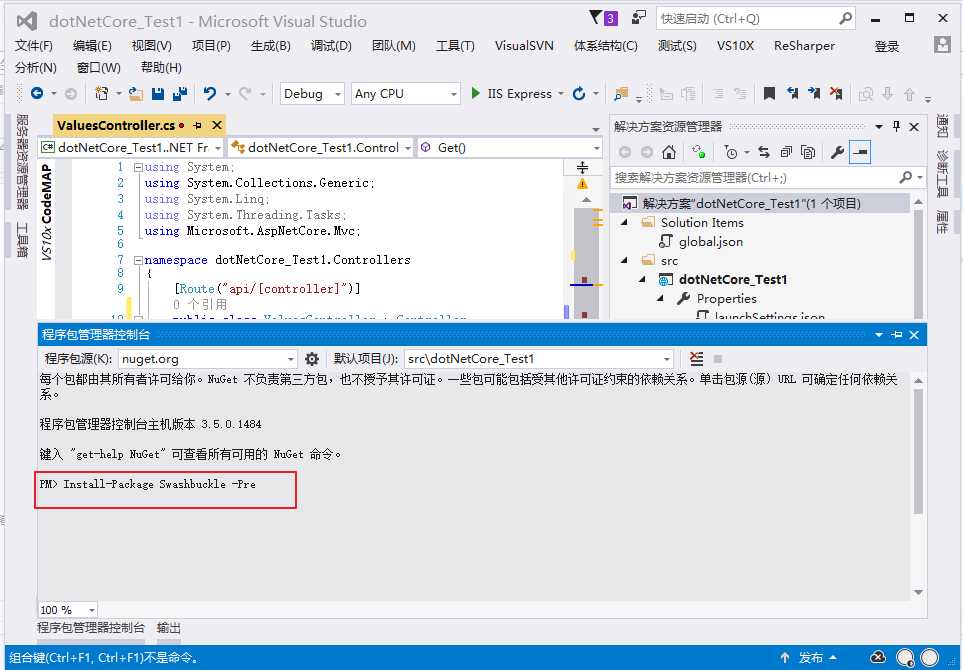Screen dimensions: 963x670
Task: Click the search magnifier in Quick Launch
Action: [846, 18]
